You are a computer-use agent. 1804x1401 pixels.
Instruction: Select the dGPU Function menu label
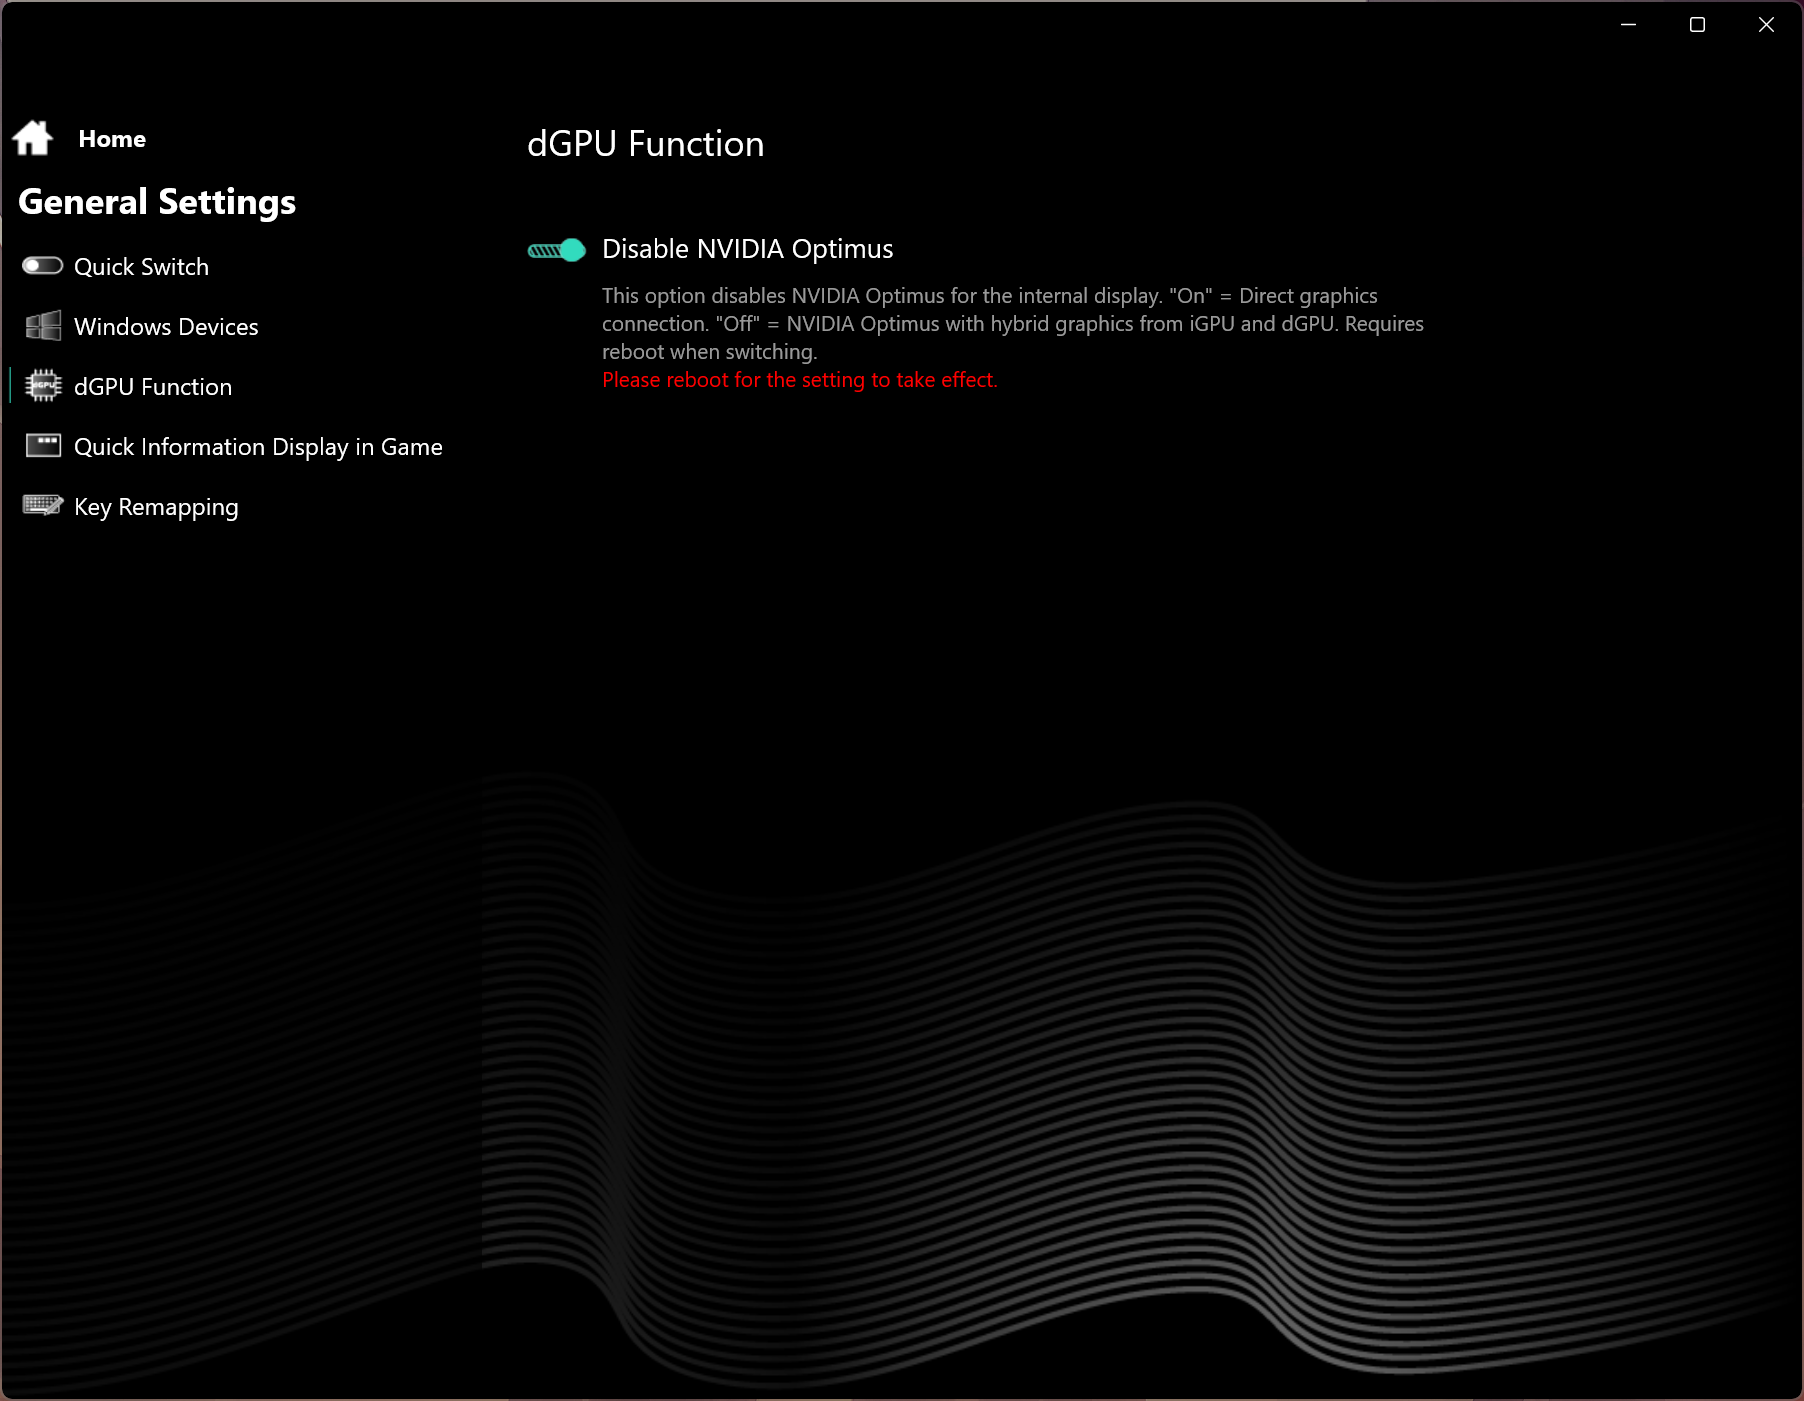(153, 387)
